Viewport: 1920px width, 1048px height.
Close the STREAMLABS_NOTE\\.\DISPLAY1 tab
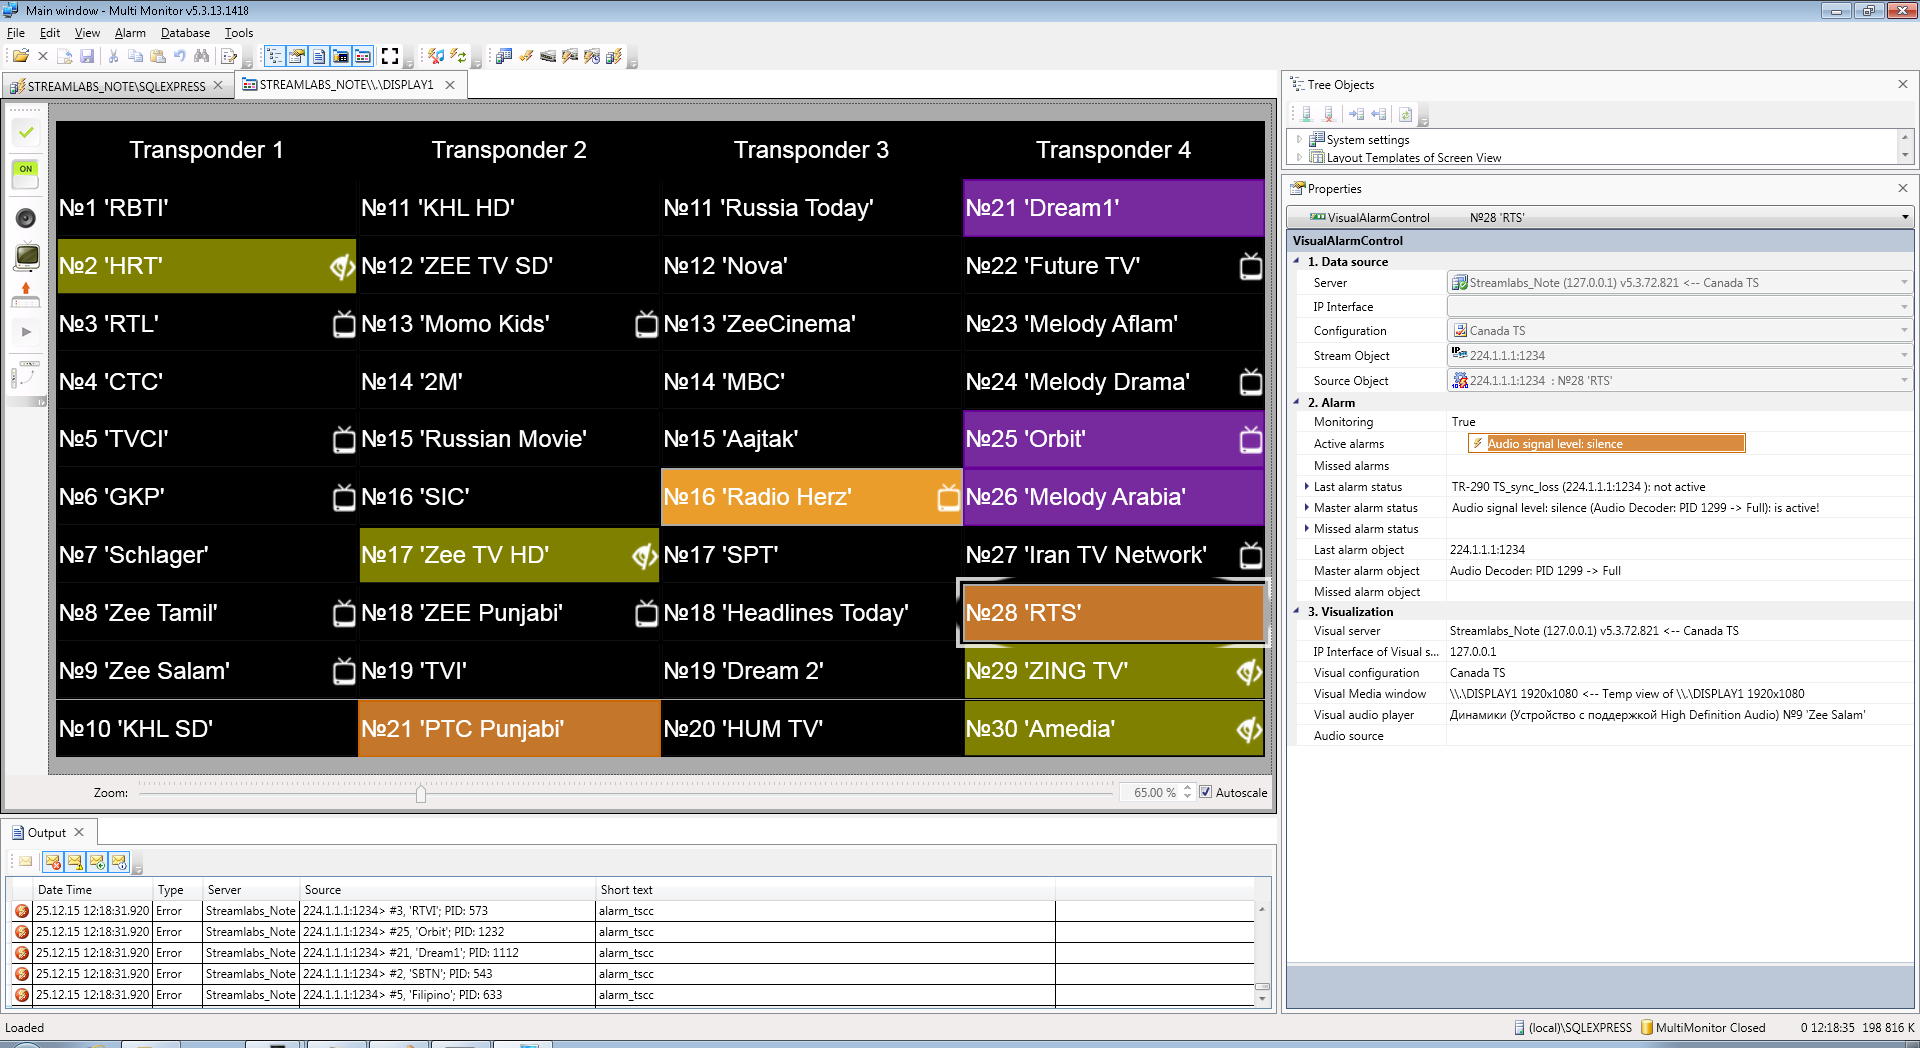point(450,85)
